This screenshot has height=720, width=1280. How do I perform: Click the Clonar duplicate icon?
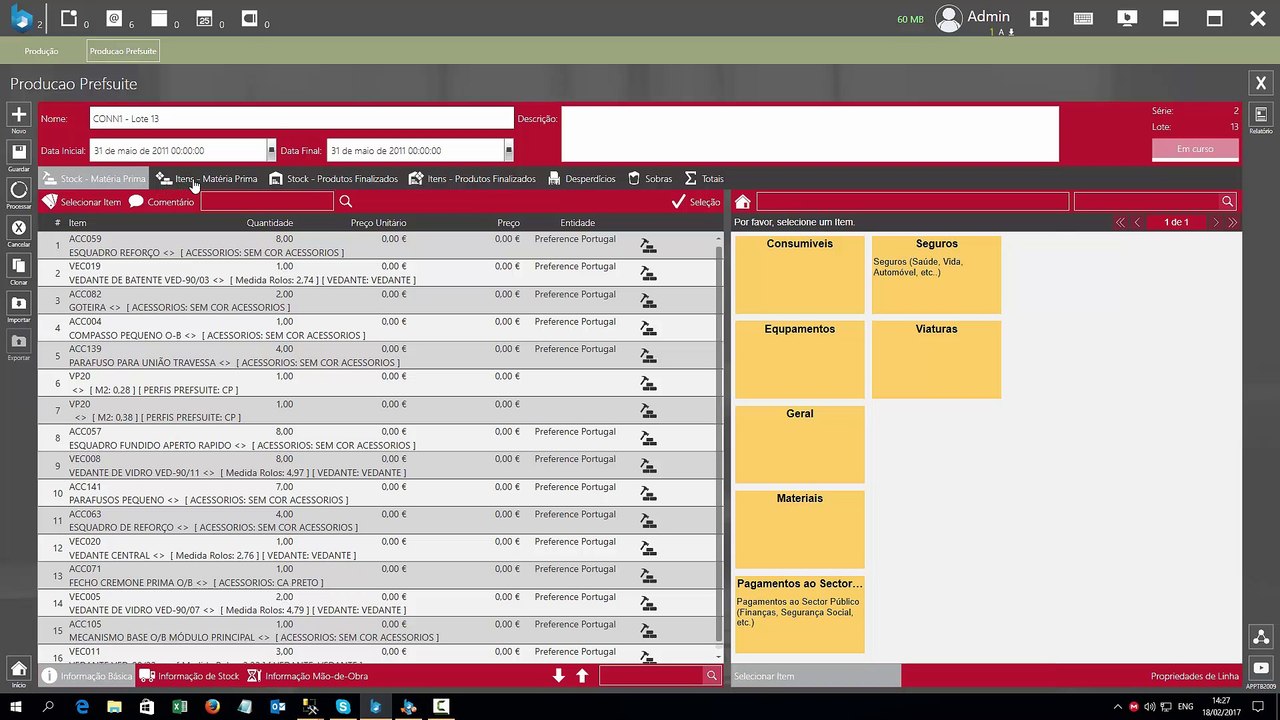tap(18, 266)
